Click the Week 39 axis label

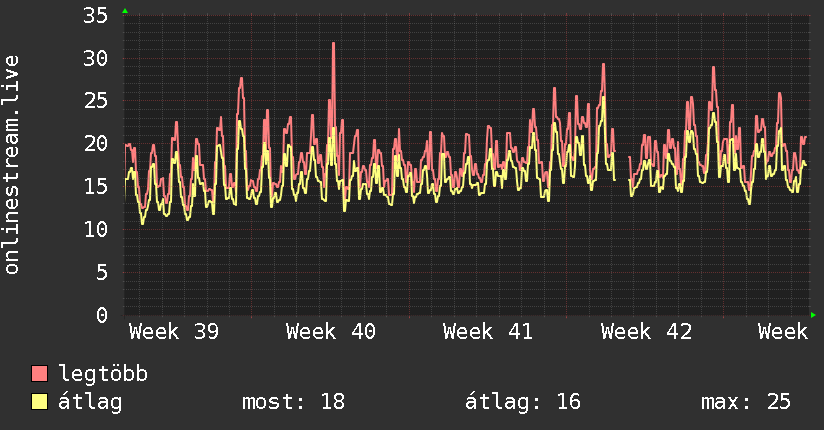pos(174,332)
